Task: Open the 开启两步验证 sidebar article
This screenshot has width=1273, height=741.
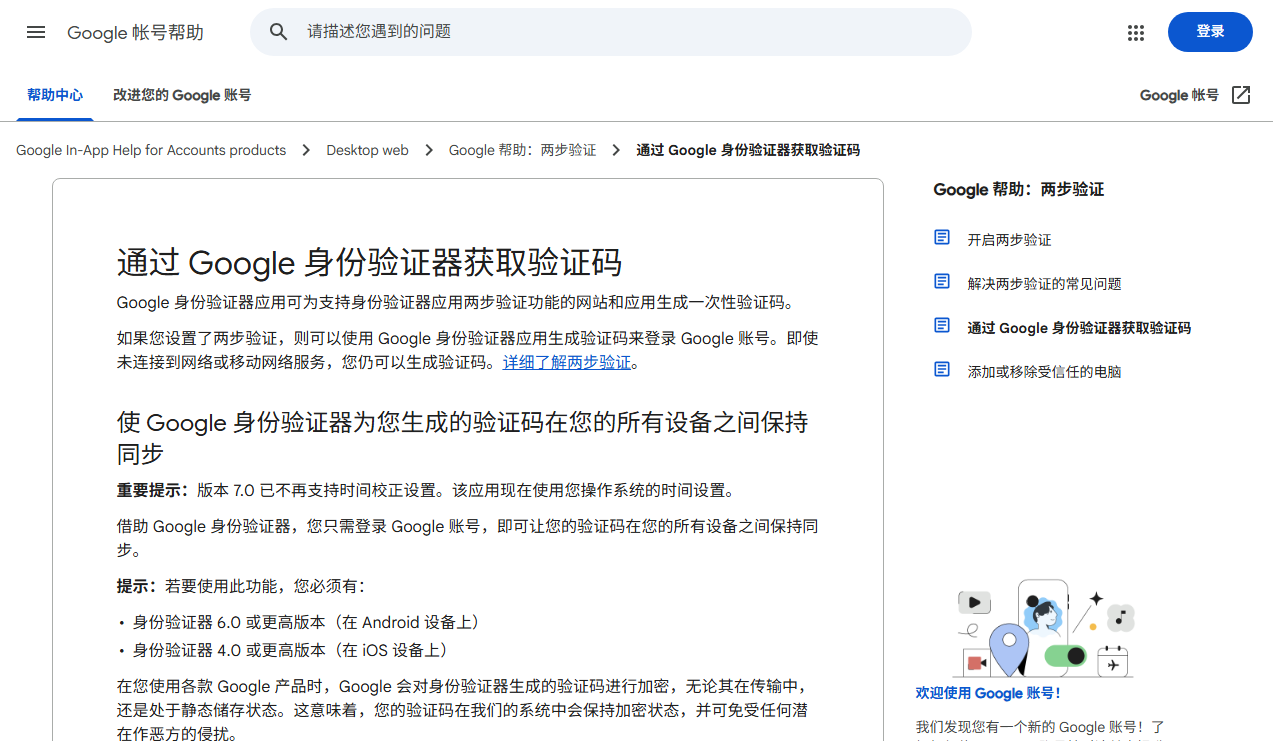Action: pyautogui.click(x=1009, y=240)
